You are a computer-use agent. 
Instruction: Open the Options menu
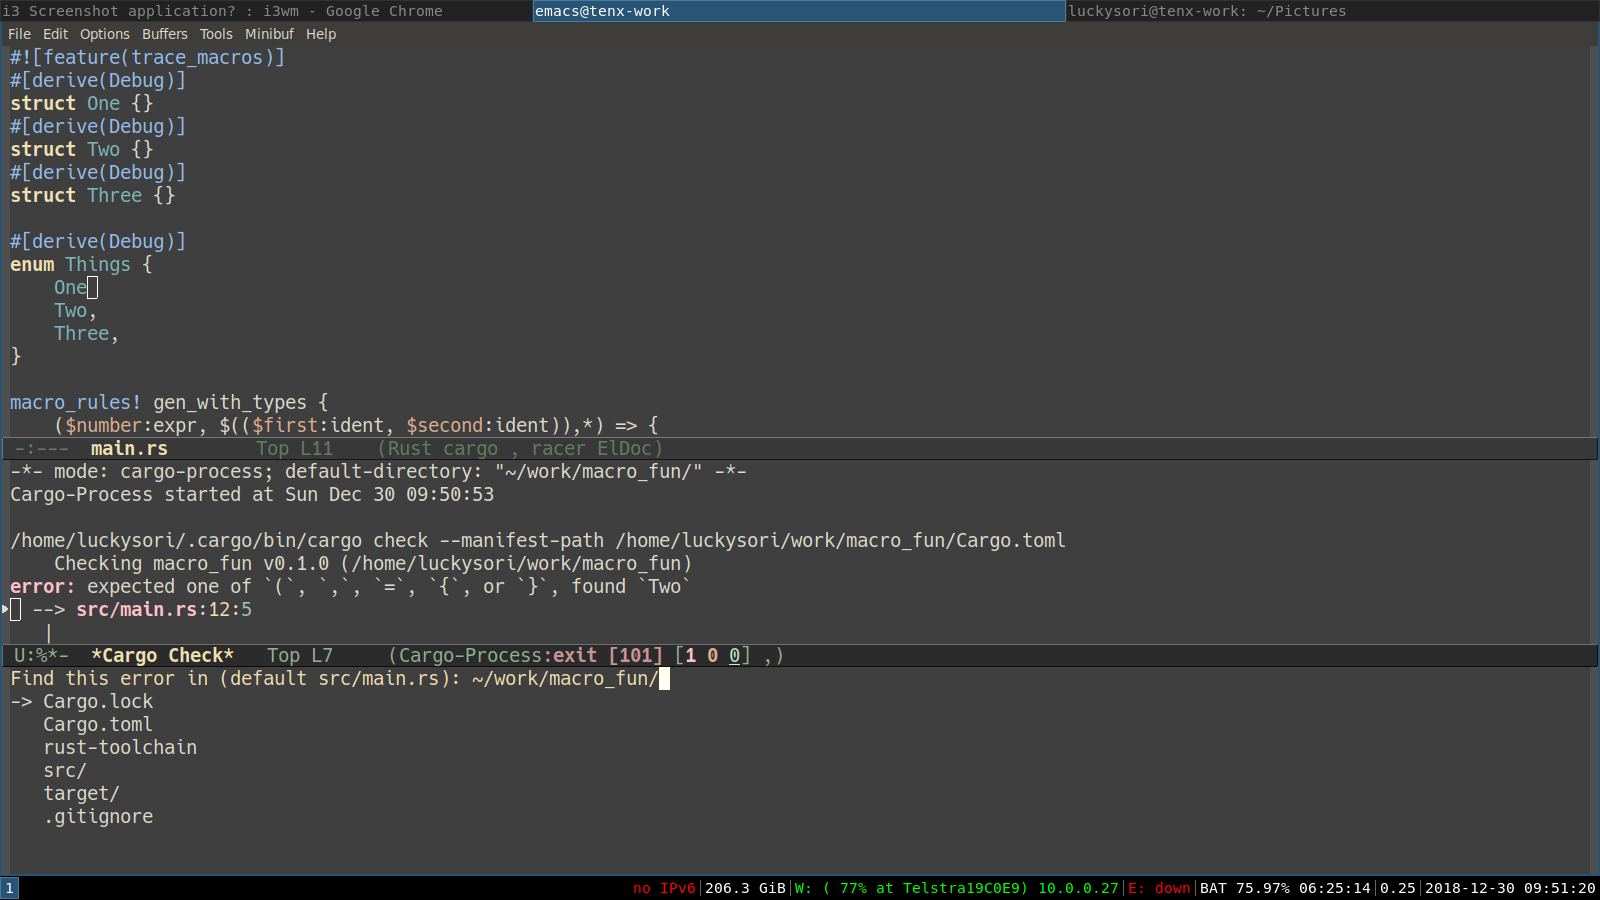click(x=105, y=34)
